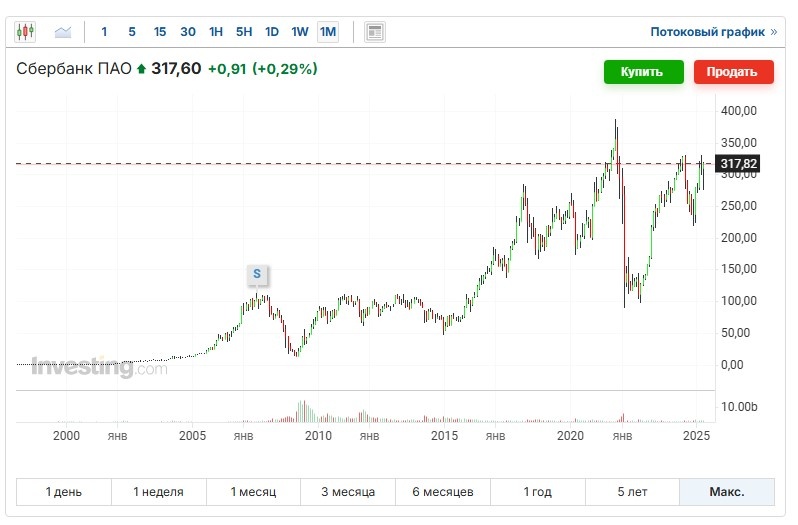The image size is (798, 525).
Task: Choose the 5H interval
Action: [x=244, y=32]
